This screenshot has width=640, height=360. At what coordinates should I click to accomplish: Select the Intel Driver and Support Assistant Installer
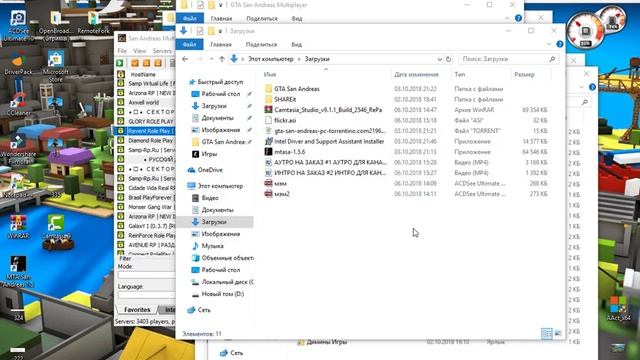pyautogui.click(x=329, y=141)
